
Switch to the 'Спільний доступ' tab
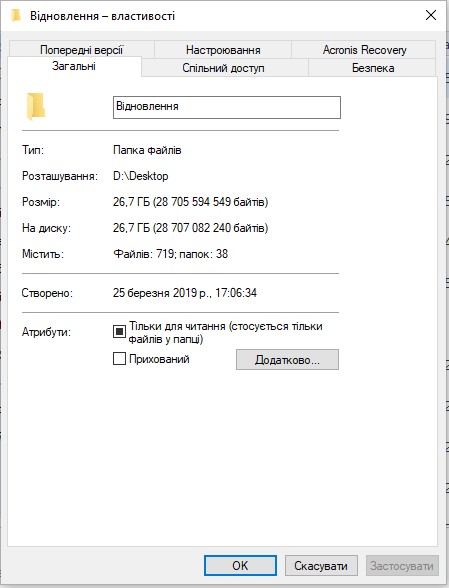pos(224,68)
